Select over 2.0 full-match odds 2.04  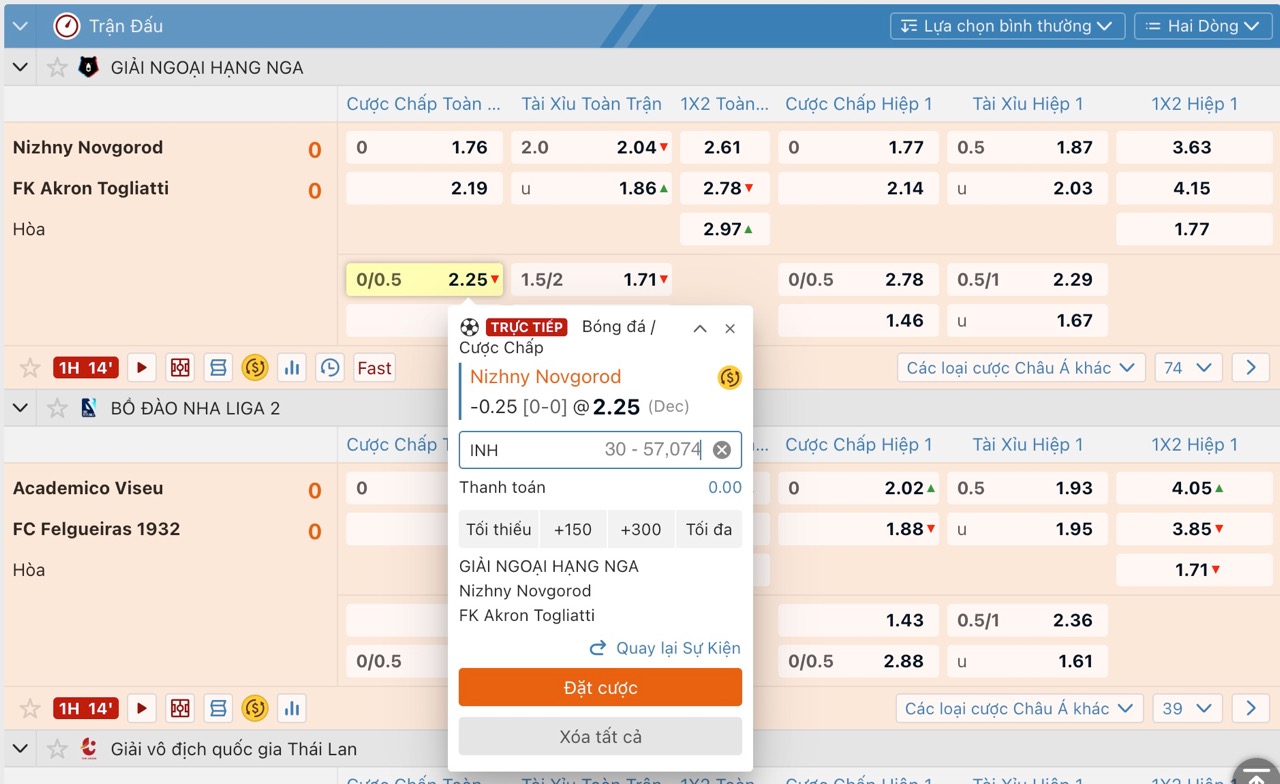[x=592, y=148]
